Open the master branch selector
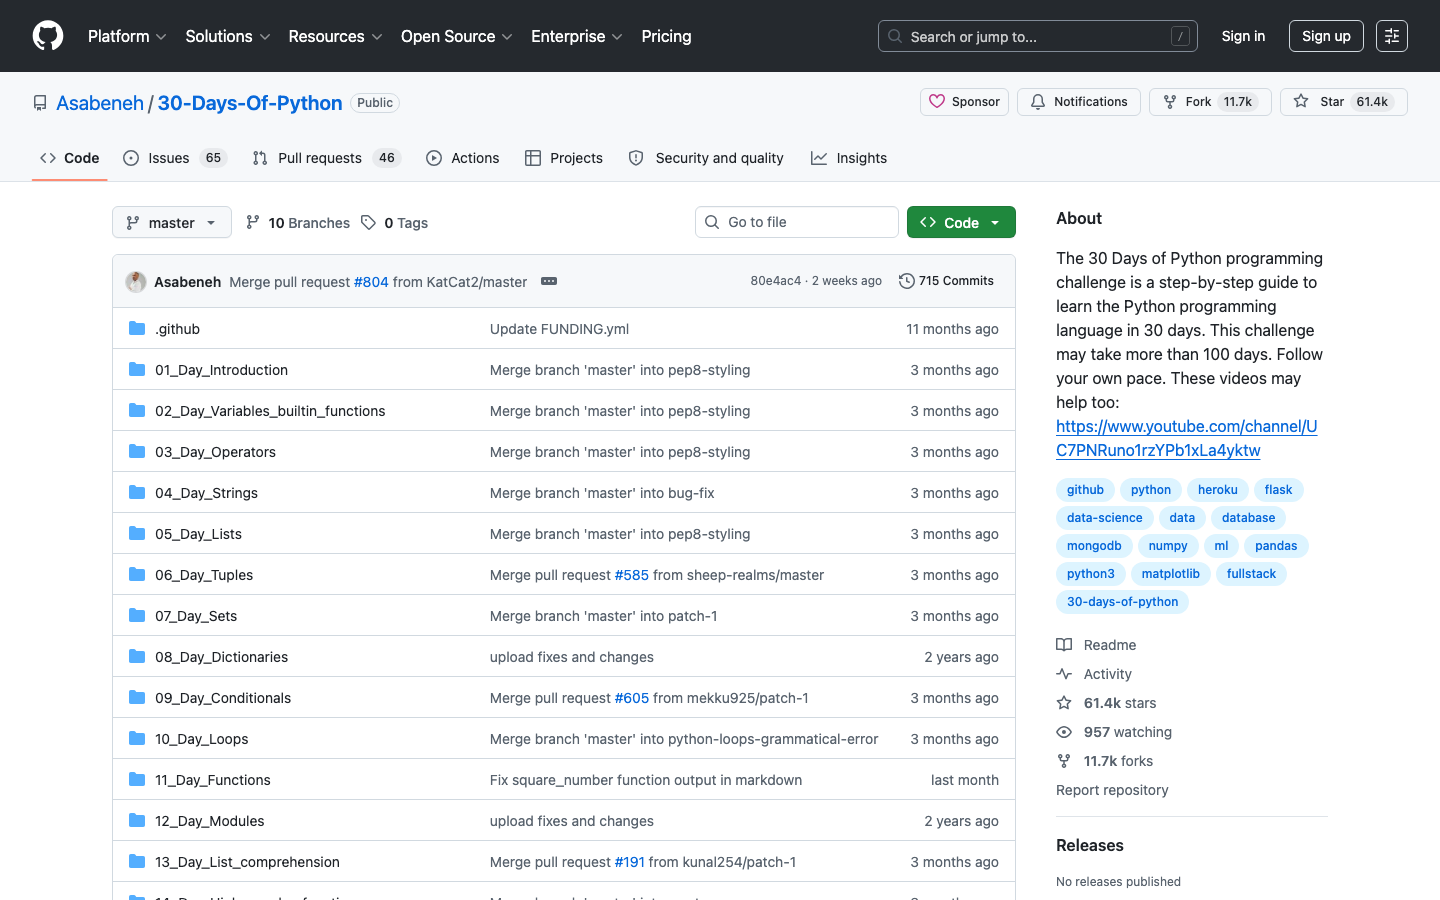 point(171,222)
